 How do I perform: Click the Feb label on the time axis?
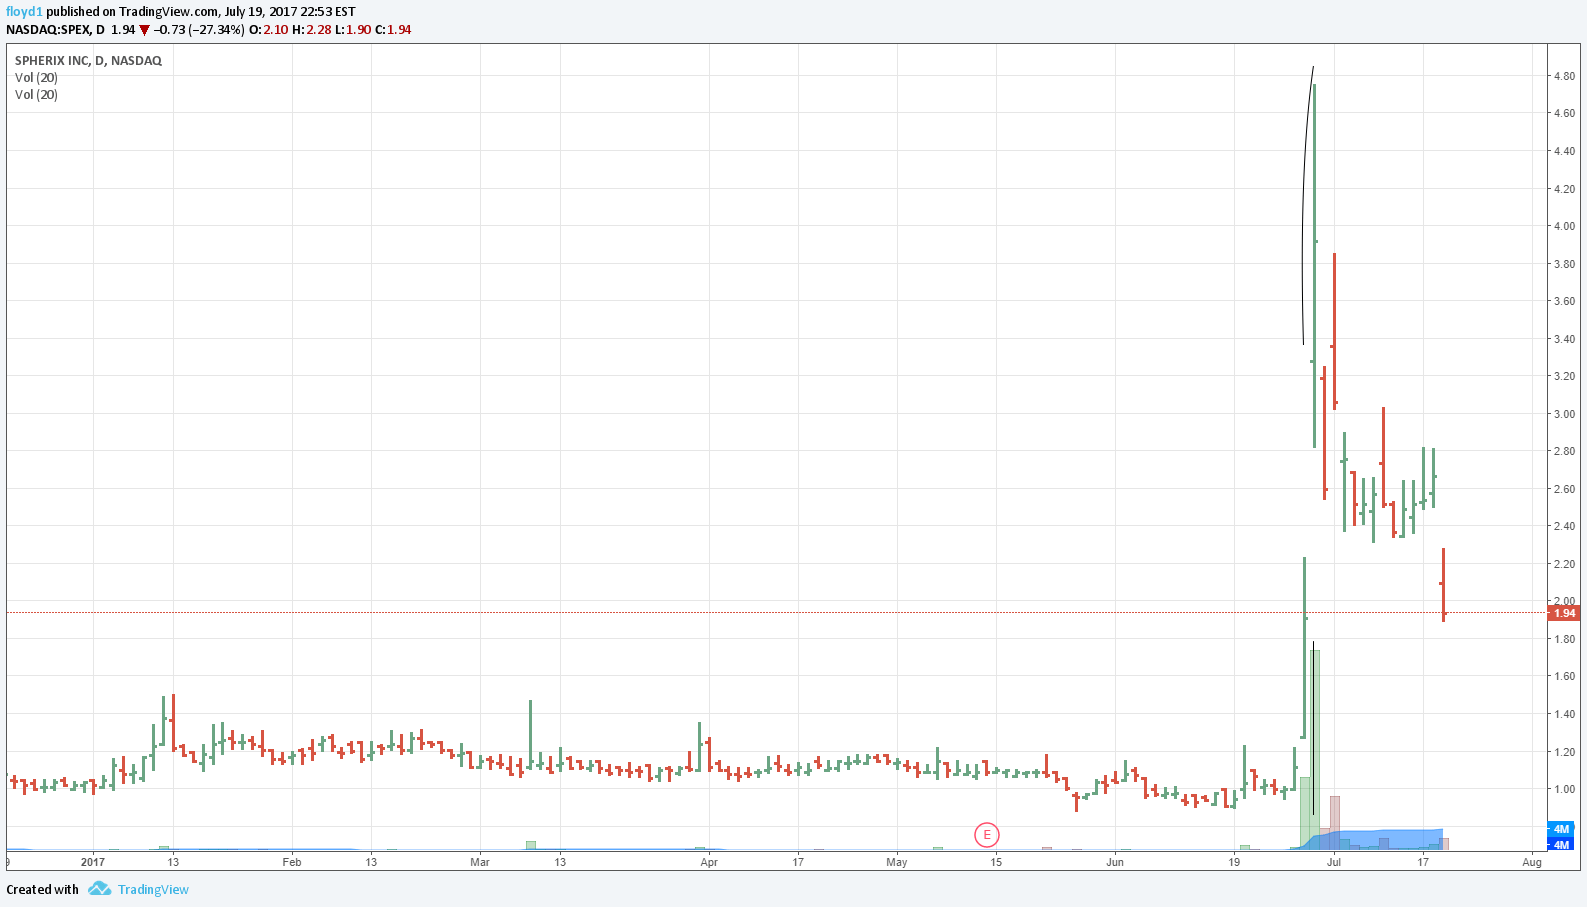coord(292,862)
